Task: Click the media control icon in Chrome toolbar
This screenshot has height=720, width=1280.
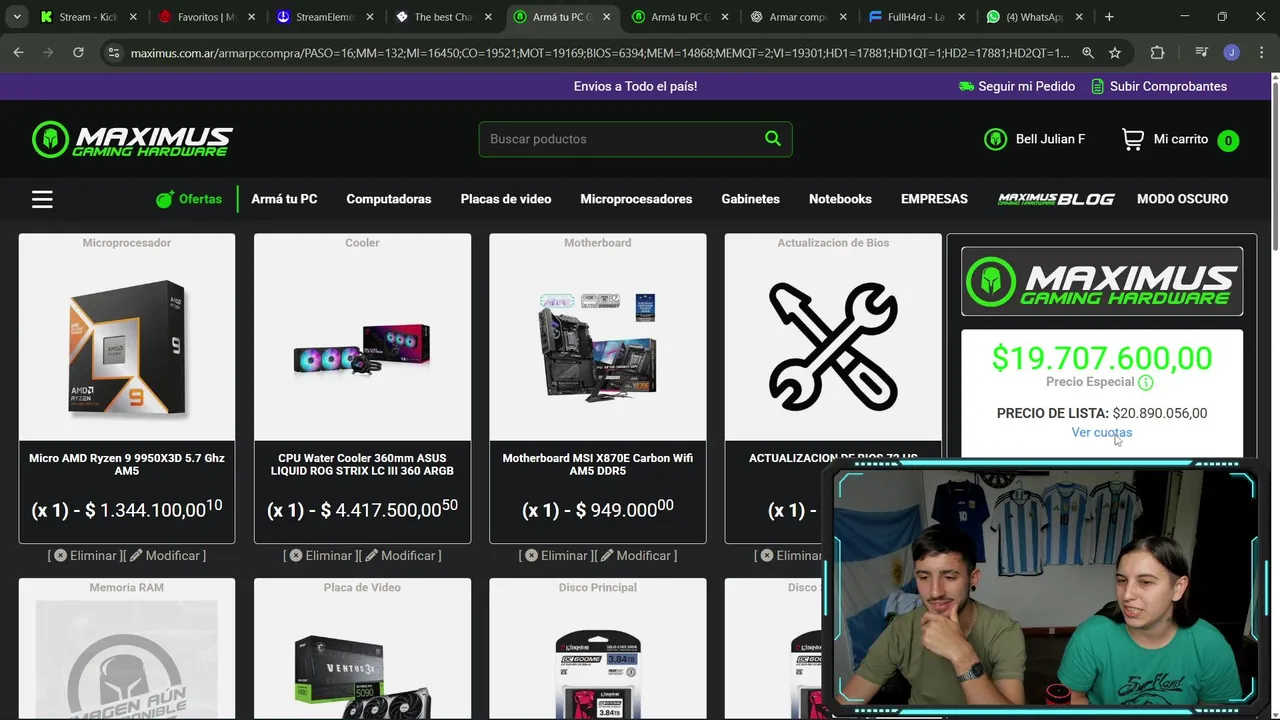Action: click(1202, 52)
